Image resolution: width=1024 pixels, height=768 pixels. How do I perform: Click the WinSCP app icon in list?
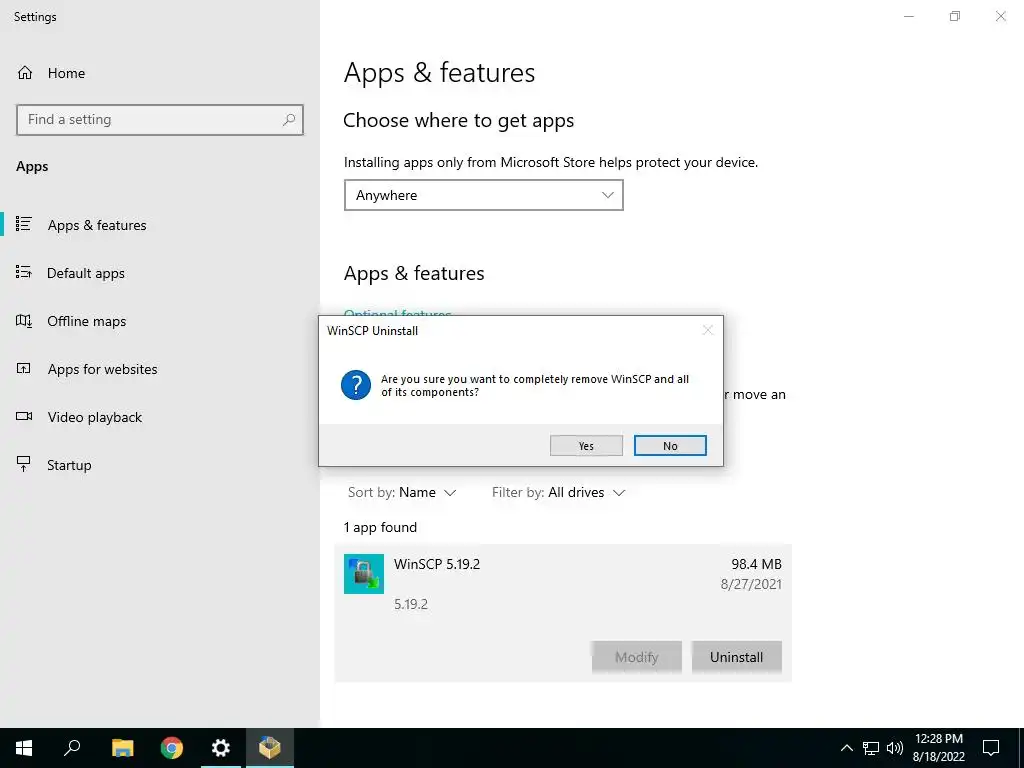pyautogui.click(x=364, y=574)
